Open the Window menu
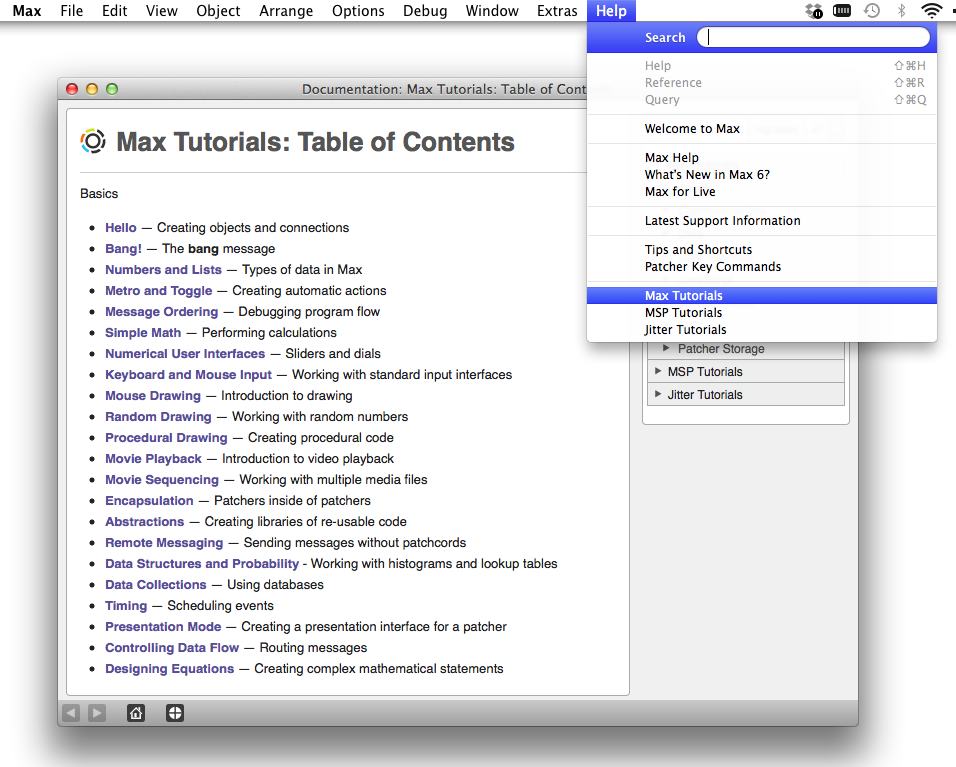 (492, 11)
